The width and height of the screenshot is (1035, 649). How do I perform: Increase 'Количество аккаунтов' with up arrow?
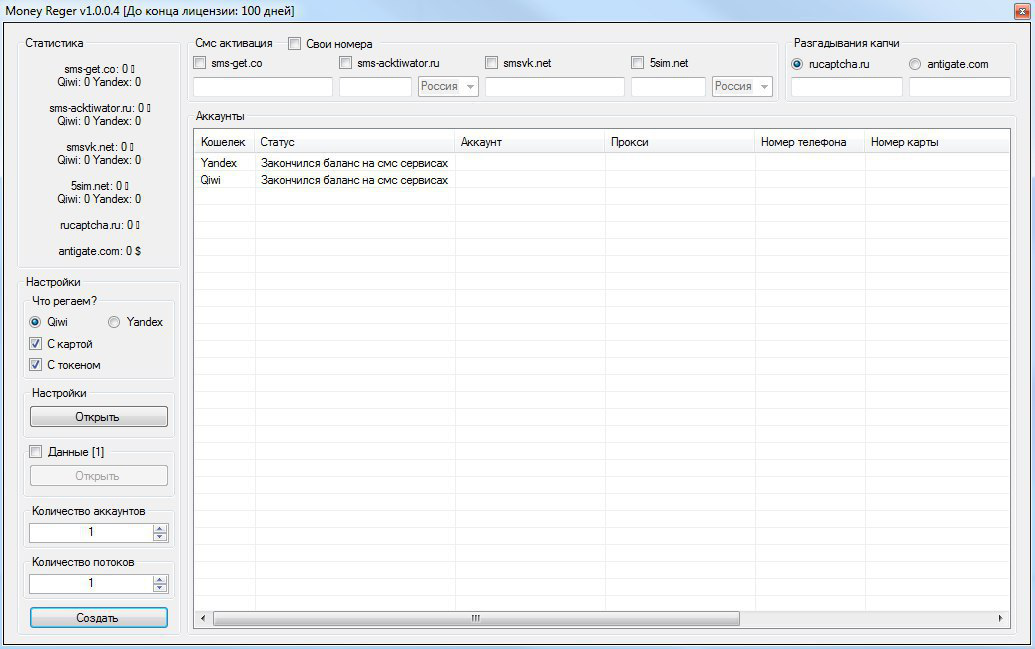(160, 528)
